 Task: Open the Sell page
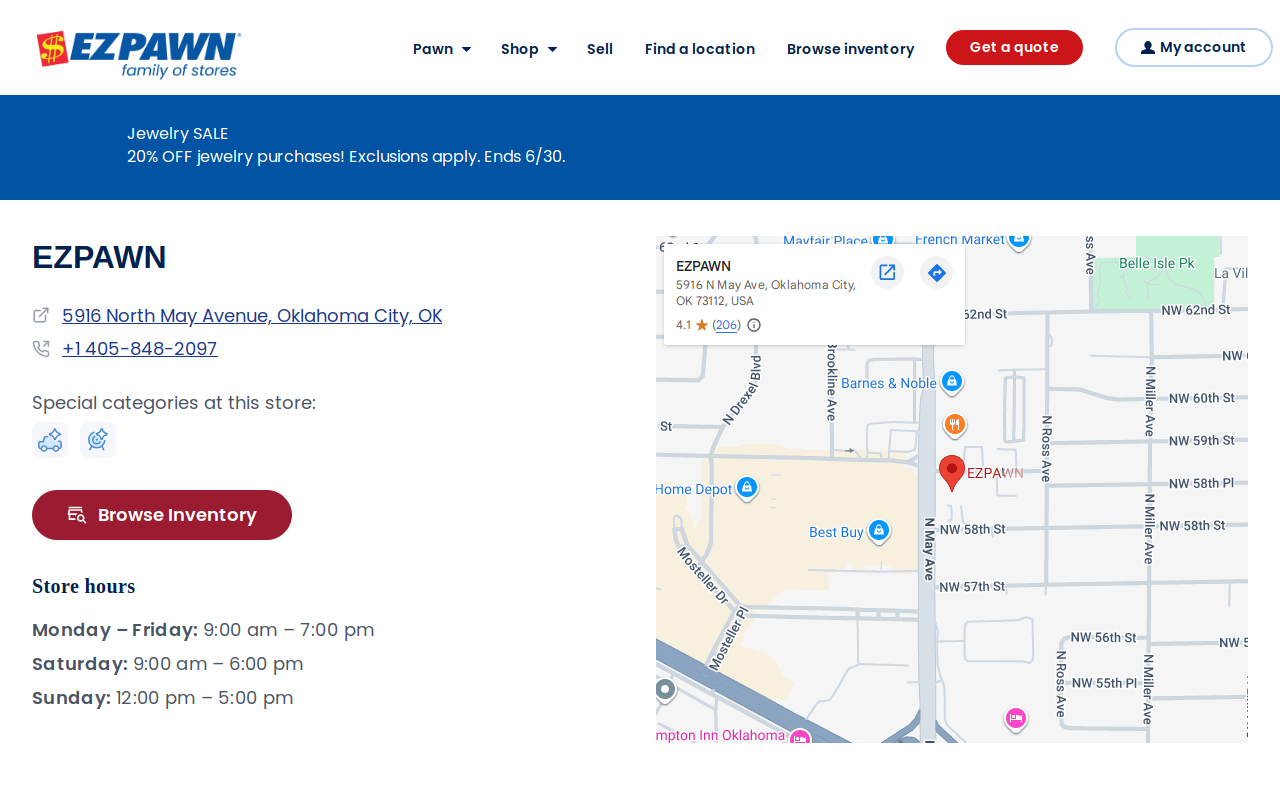click(600, 49)
